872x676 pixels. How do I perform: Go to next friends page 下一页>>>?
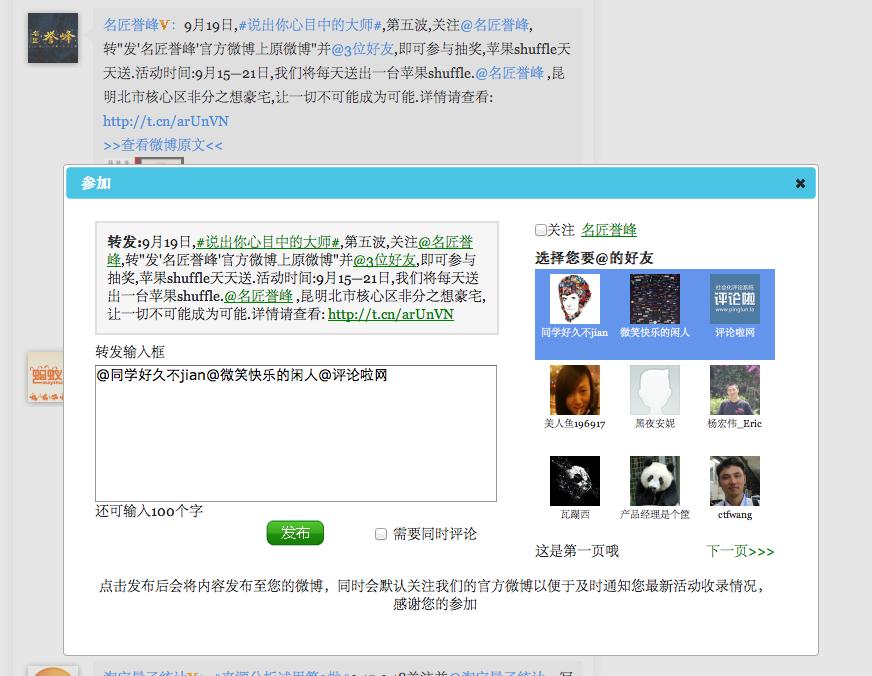[740, 551]
